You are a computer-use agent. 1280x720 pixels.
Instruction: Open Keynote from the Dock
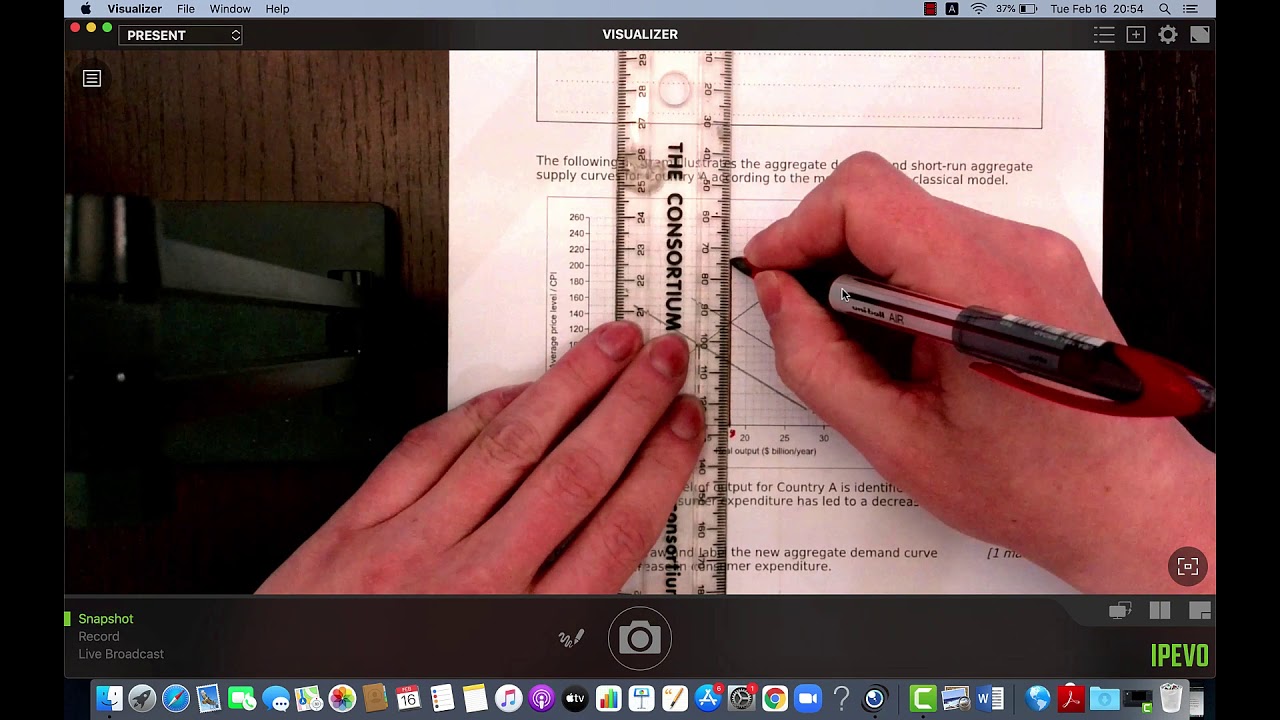641,698
